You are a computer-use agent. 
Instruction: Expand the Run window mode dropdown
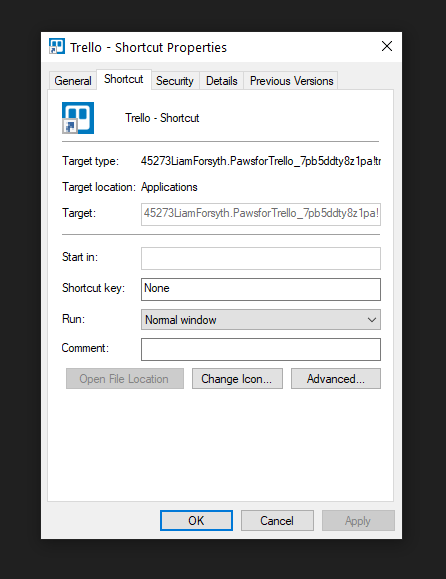[x=261, y=320]
